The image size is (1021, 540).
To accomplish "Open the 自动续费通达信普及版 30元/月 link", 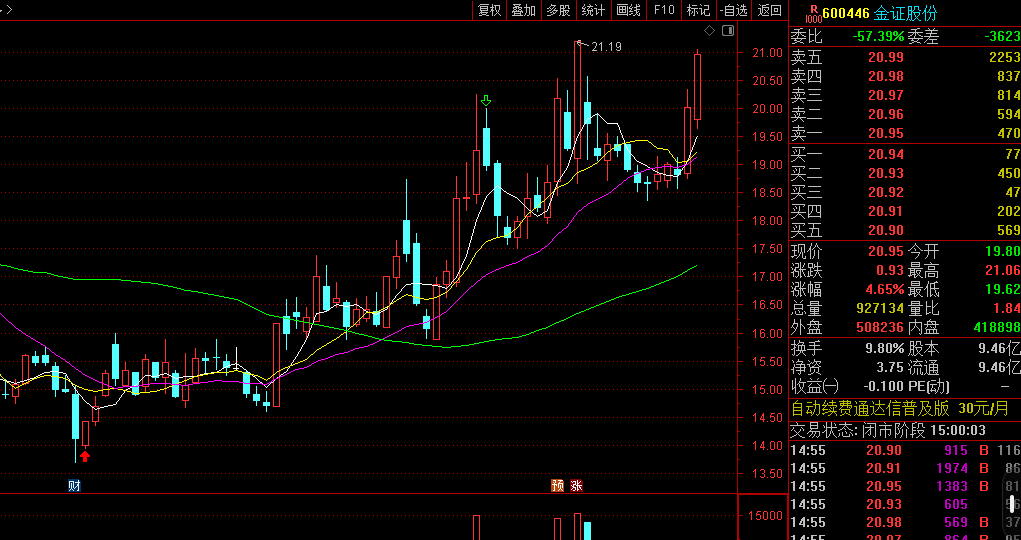I will point(899,409).
